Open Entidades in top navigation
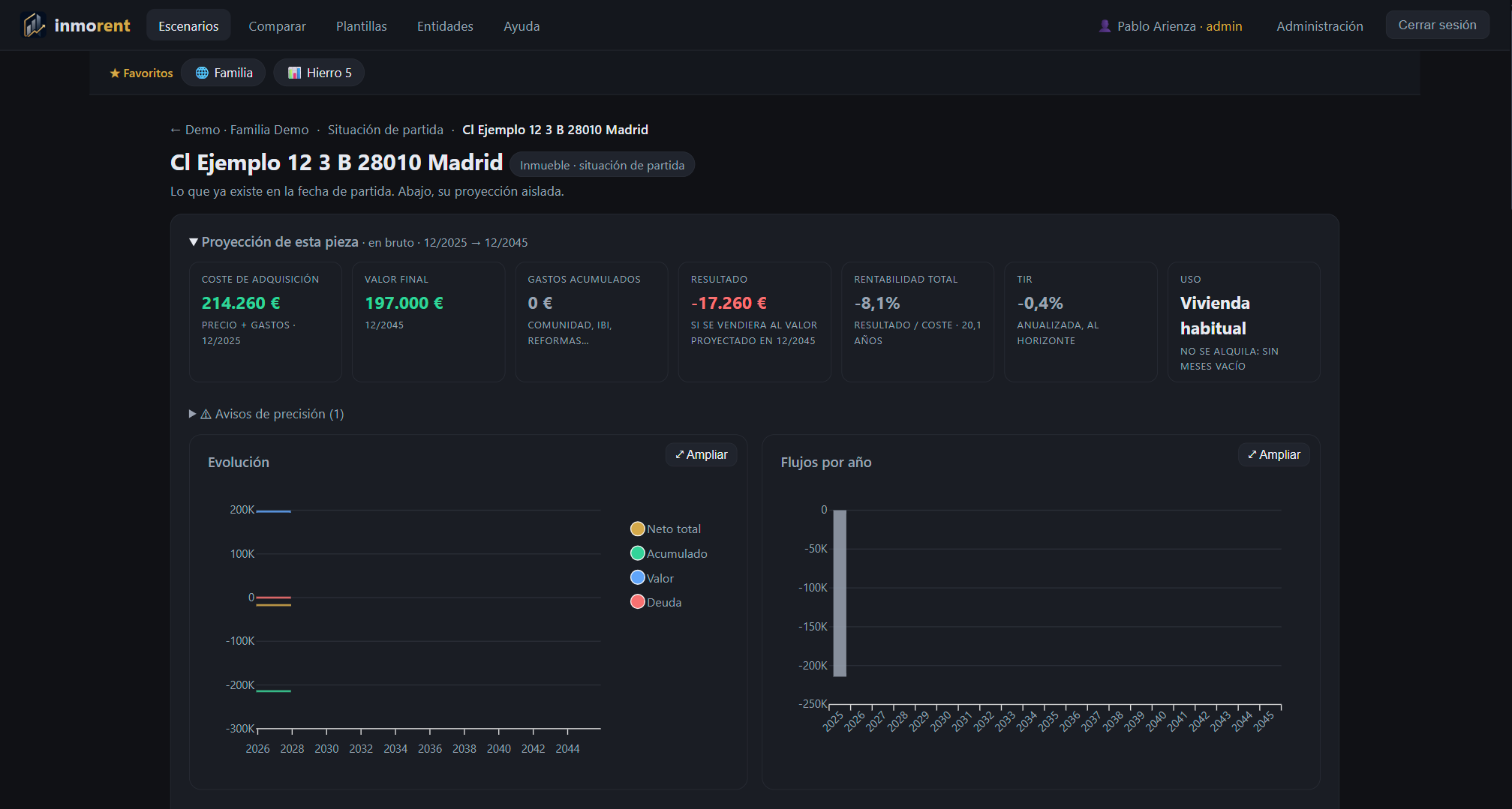1512x809 pixels. 445,26
